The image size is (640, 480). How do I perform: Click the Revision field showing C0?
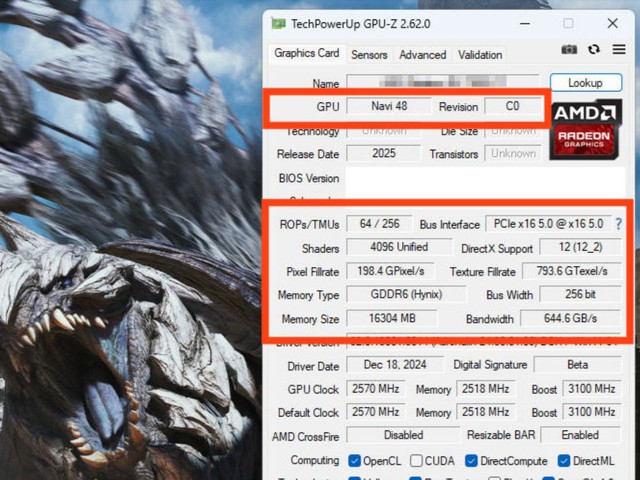(x=513, y=106)
